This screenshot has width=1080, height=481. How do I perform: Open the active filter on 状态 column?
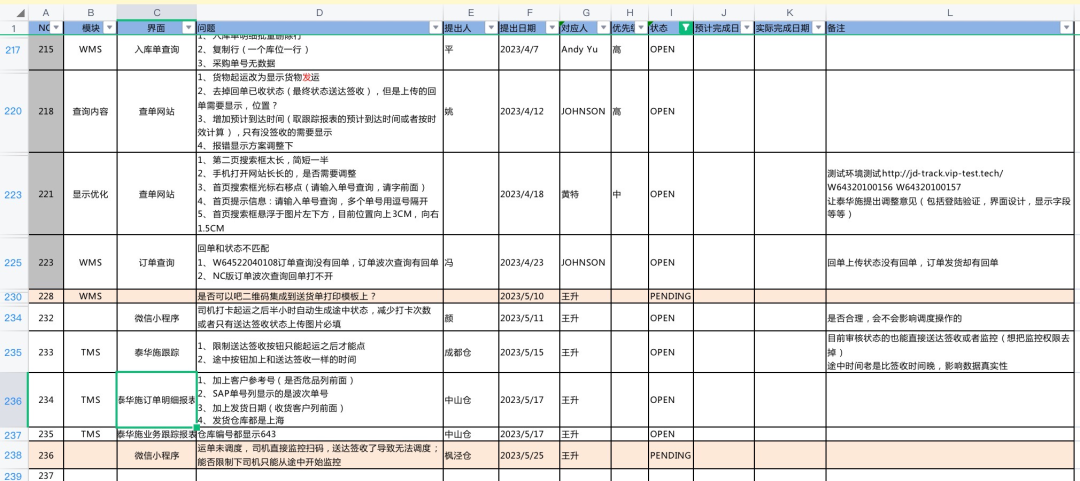684,28
